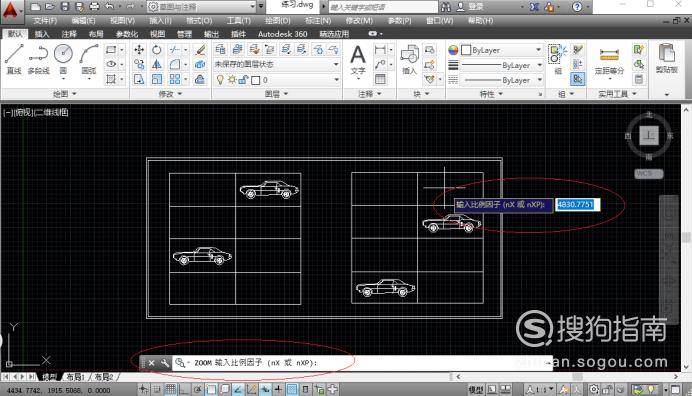Click the Open file icon in quick access toolbar
The image size is (692, 396).
pyautogui.click(x=50, y=7)
